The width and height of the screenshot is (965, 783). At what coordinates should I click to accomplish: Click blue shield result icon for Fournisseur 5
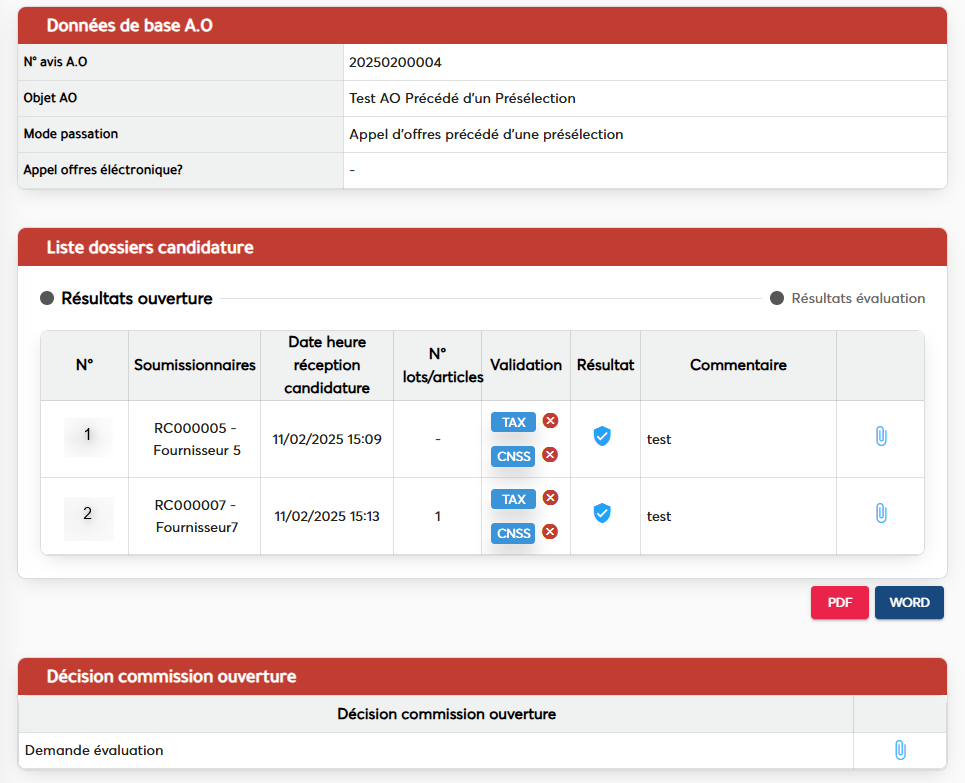pos(602,436)
